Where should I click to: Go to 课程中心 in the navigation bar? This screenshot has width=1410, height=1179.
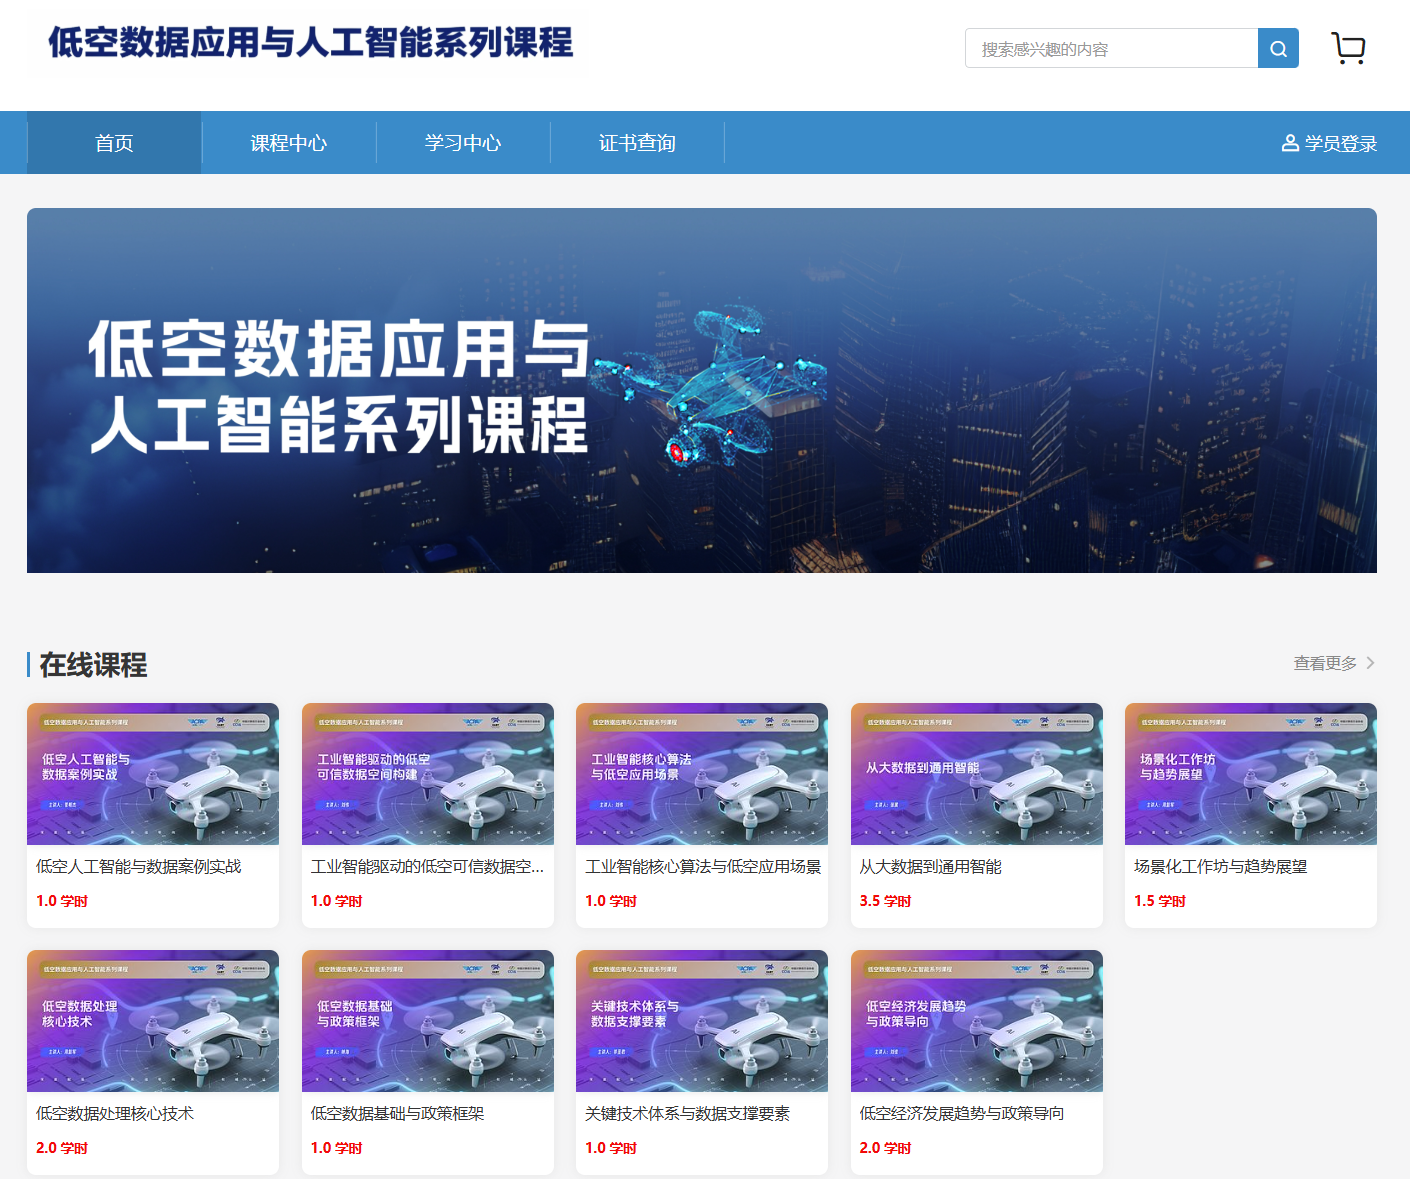pyautogui.click(x=288, y=143)
